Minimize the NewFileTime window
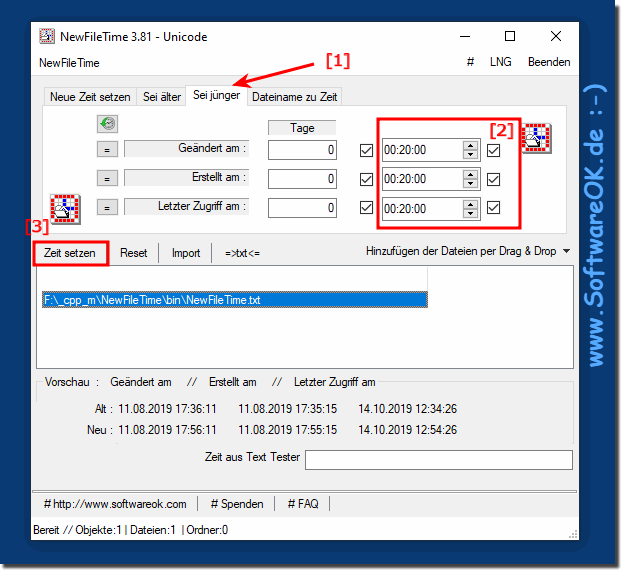 click(x=465, y=37)
